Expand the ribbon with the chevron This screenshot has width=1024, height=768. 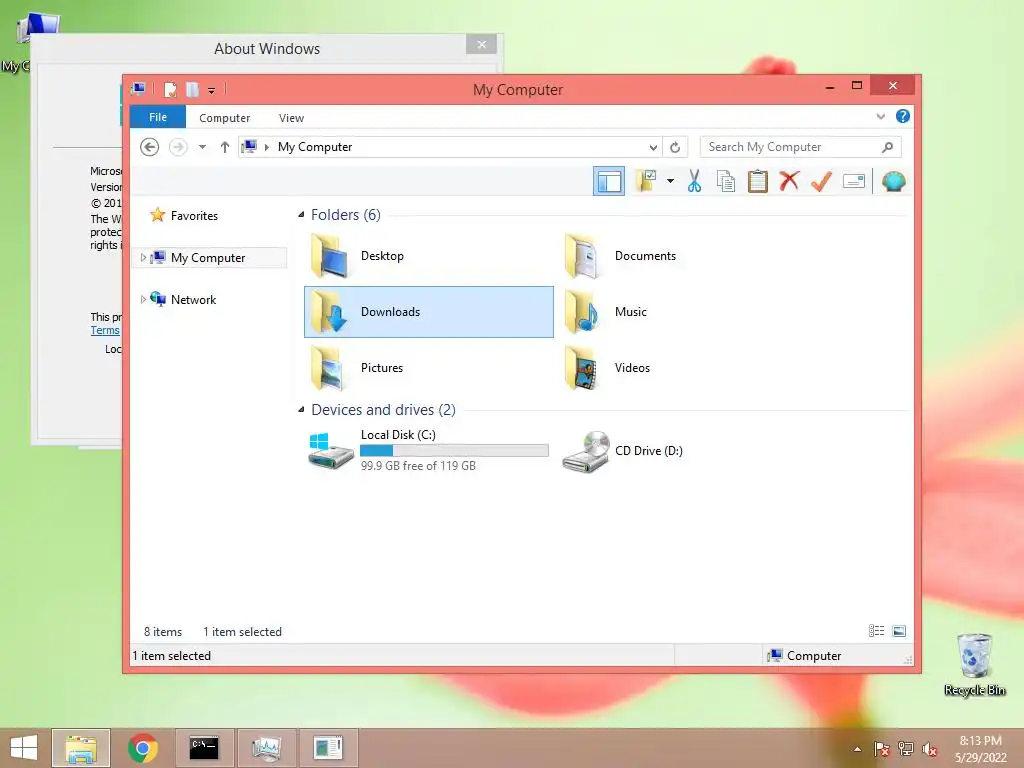tap(880, 117)
